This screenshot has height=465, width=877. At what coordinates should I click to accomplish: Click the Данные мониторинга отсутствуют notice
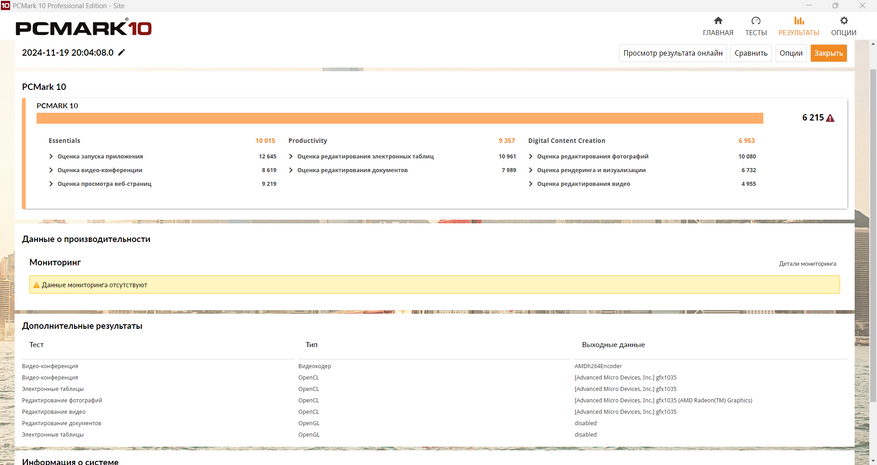pyautogui.click(x=434, y=285)
